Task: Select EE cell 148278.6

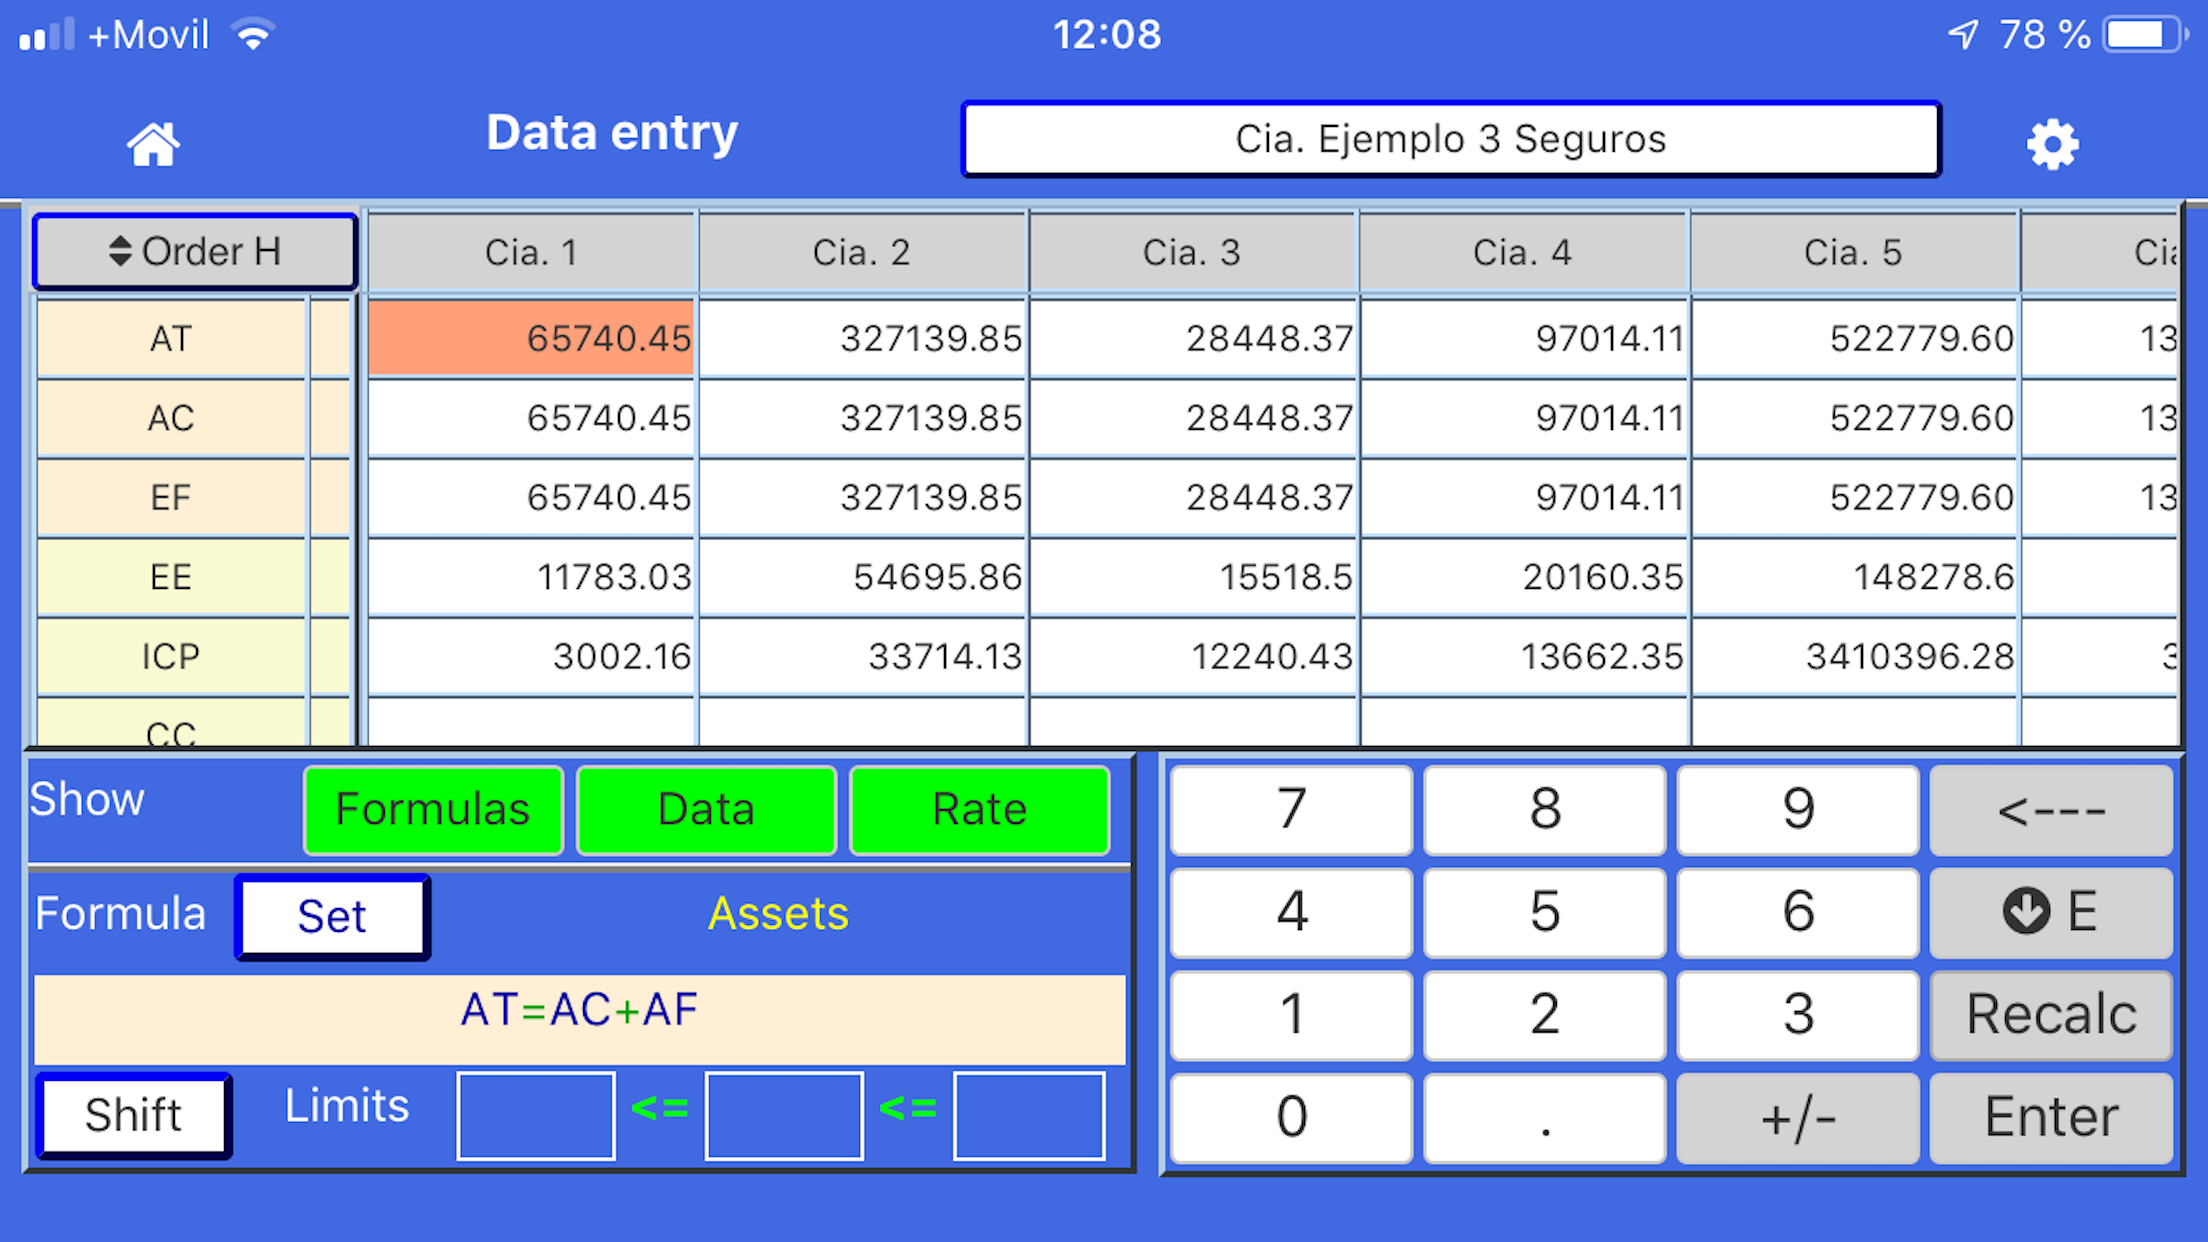Action: pos(1853,577)
